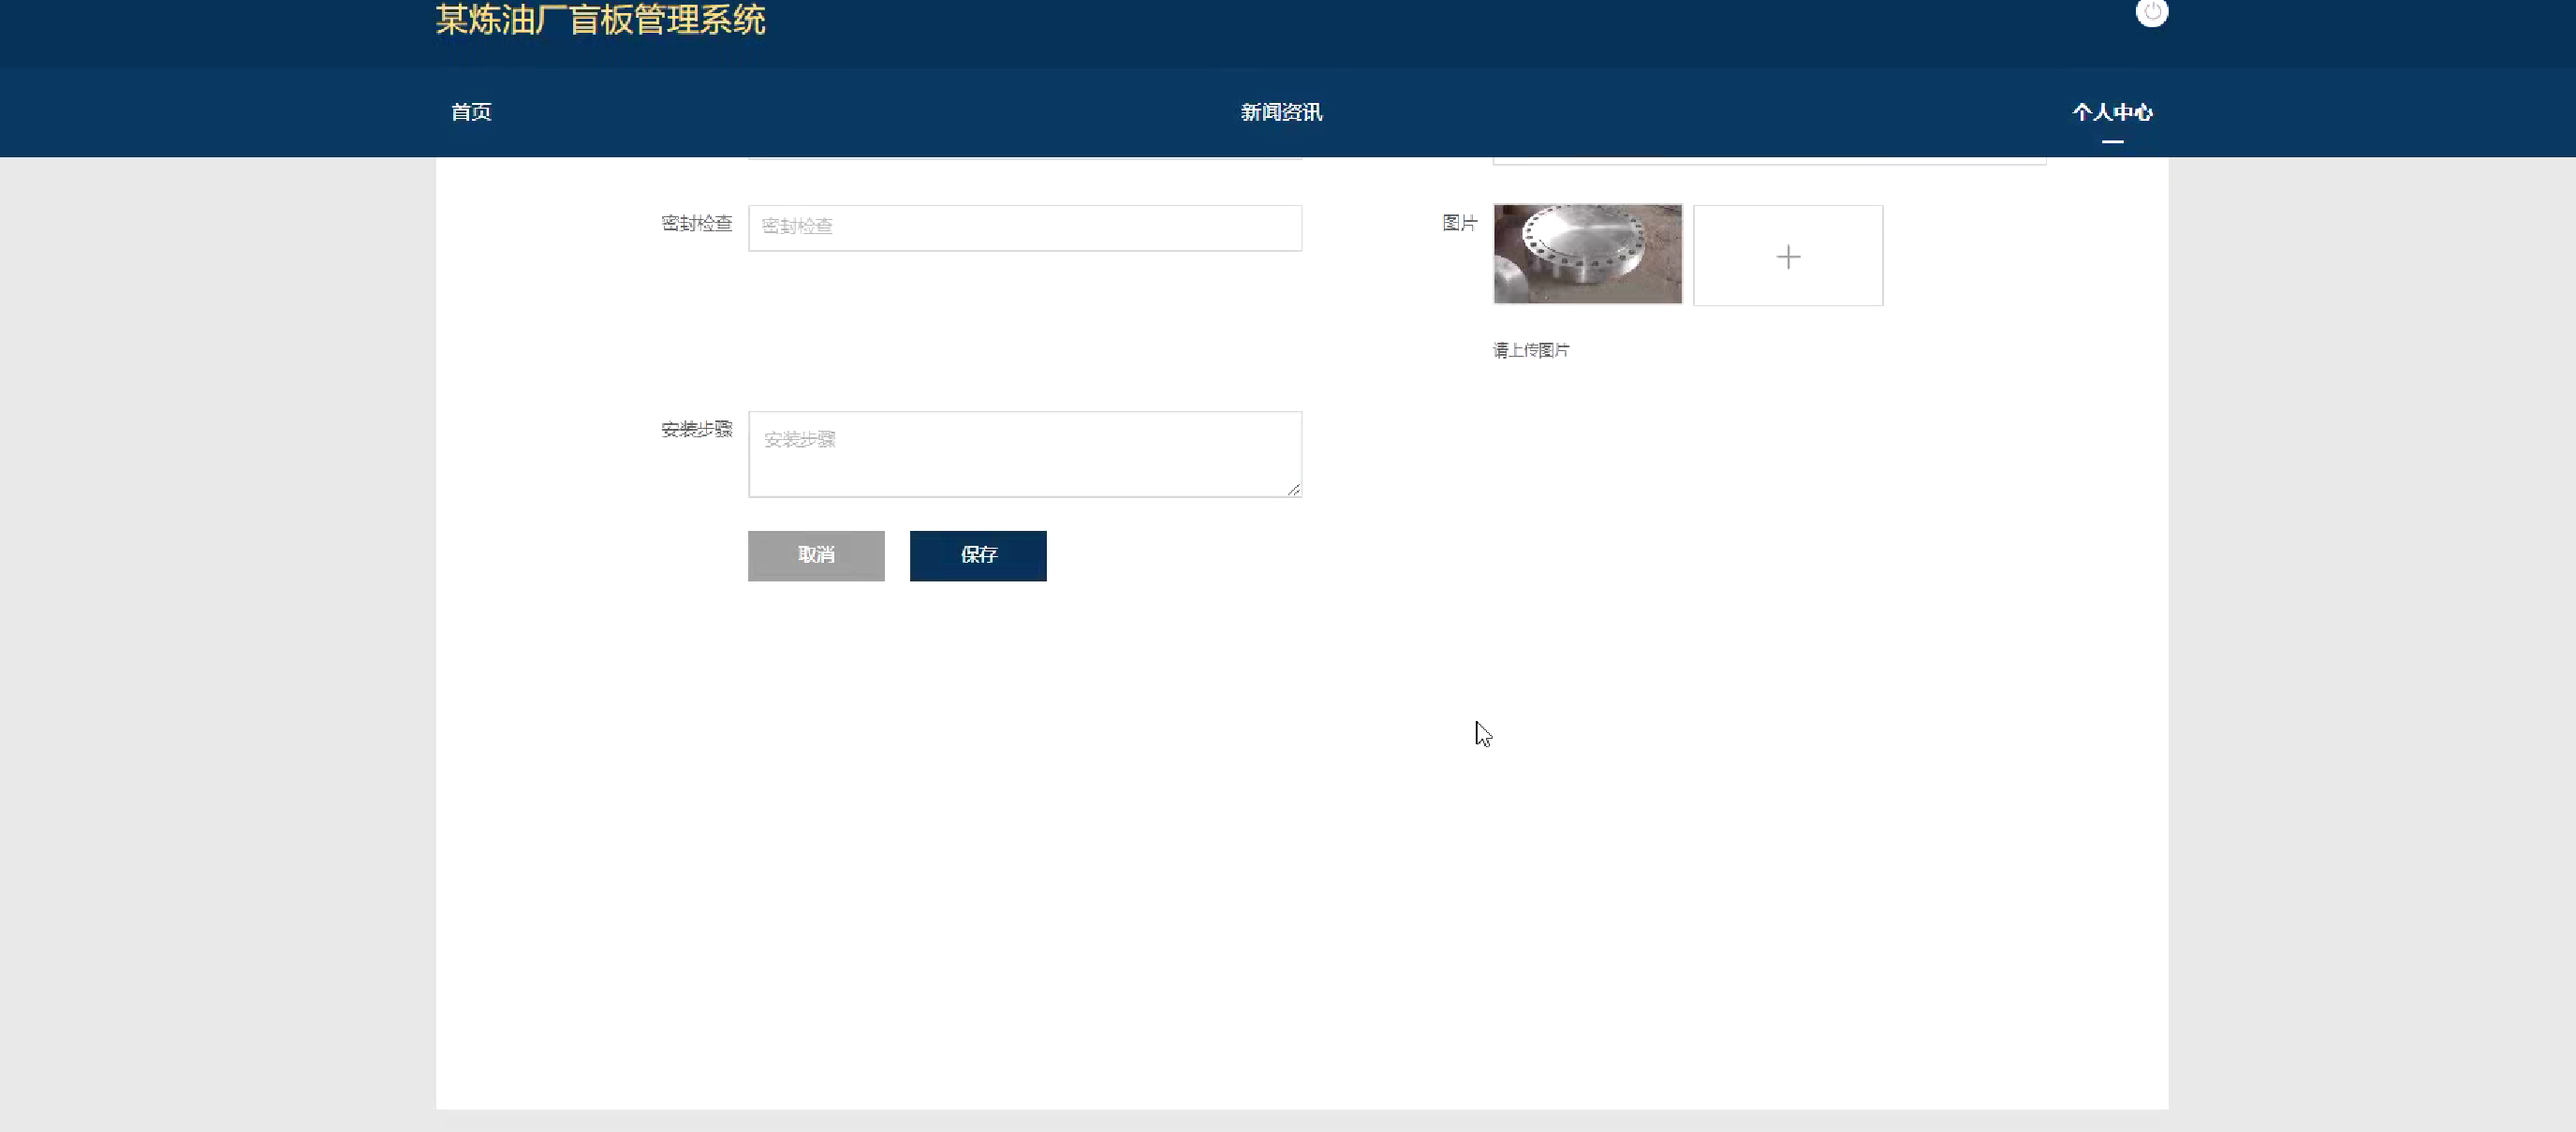
Task: Select the 个人中心 navigation tab
Action: click(x=2112, y=112)
